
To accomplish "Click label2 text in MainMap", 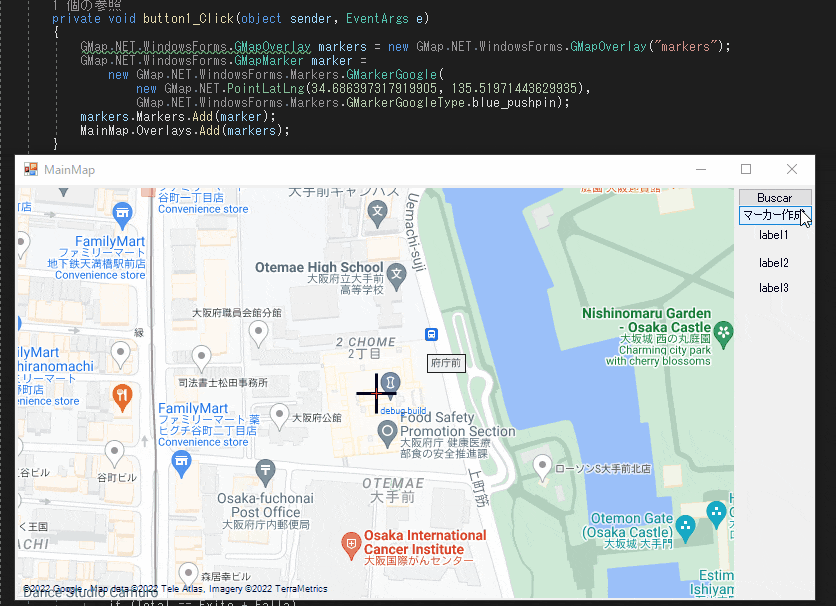I will point(774,263).
